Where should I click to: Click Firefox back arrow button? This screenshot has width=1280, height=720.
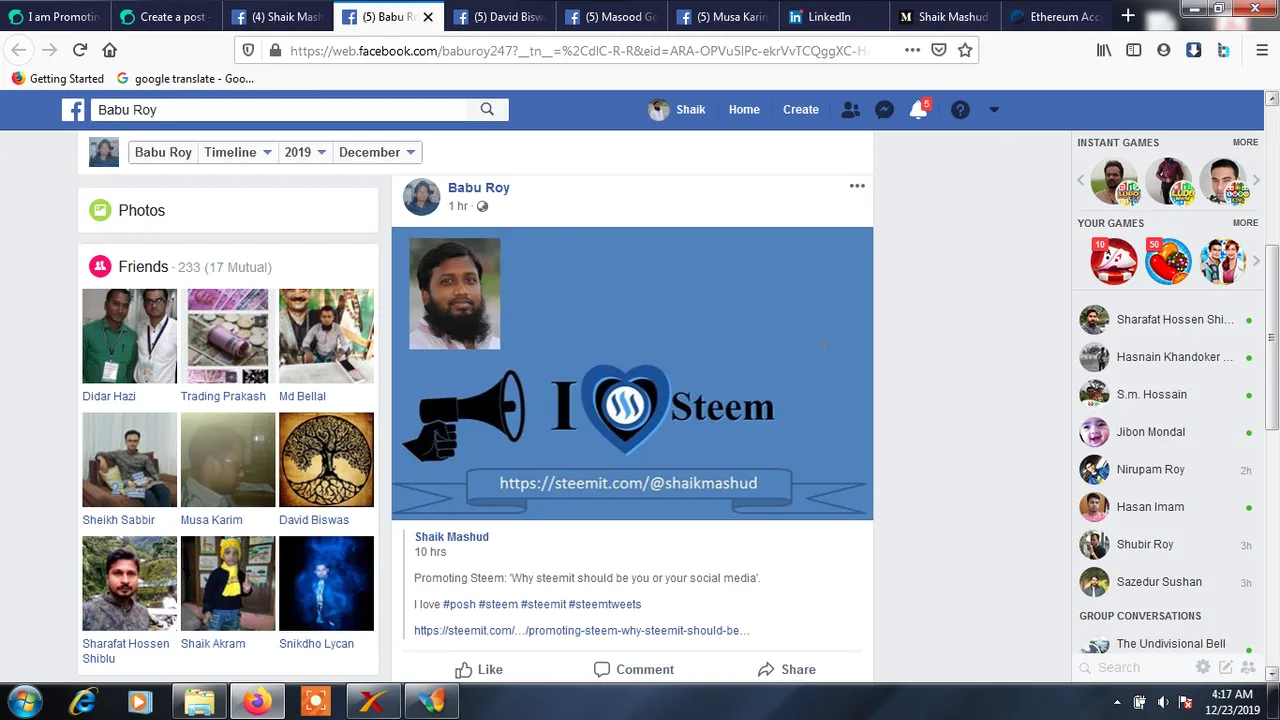coord(19,50)
